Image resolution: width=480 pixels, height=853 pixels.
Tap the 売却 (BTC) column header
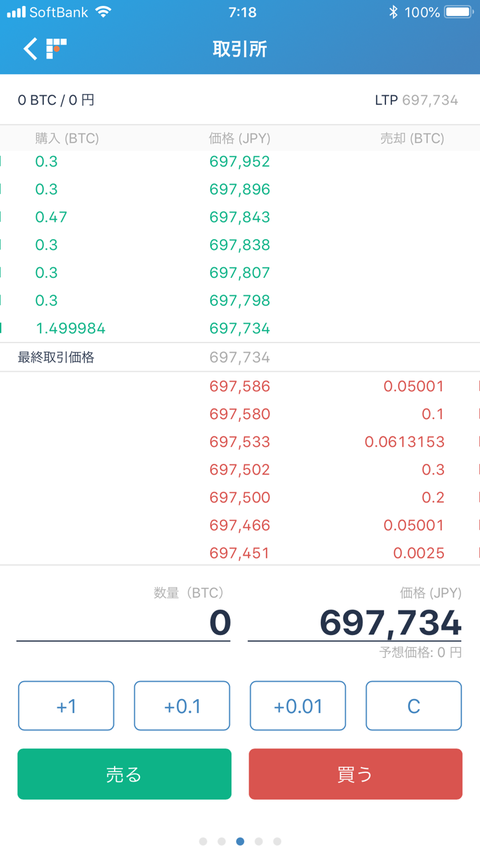pyautogui.click(x=412, y=138)
